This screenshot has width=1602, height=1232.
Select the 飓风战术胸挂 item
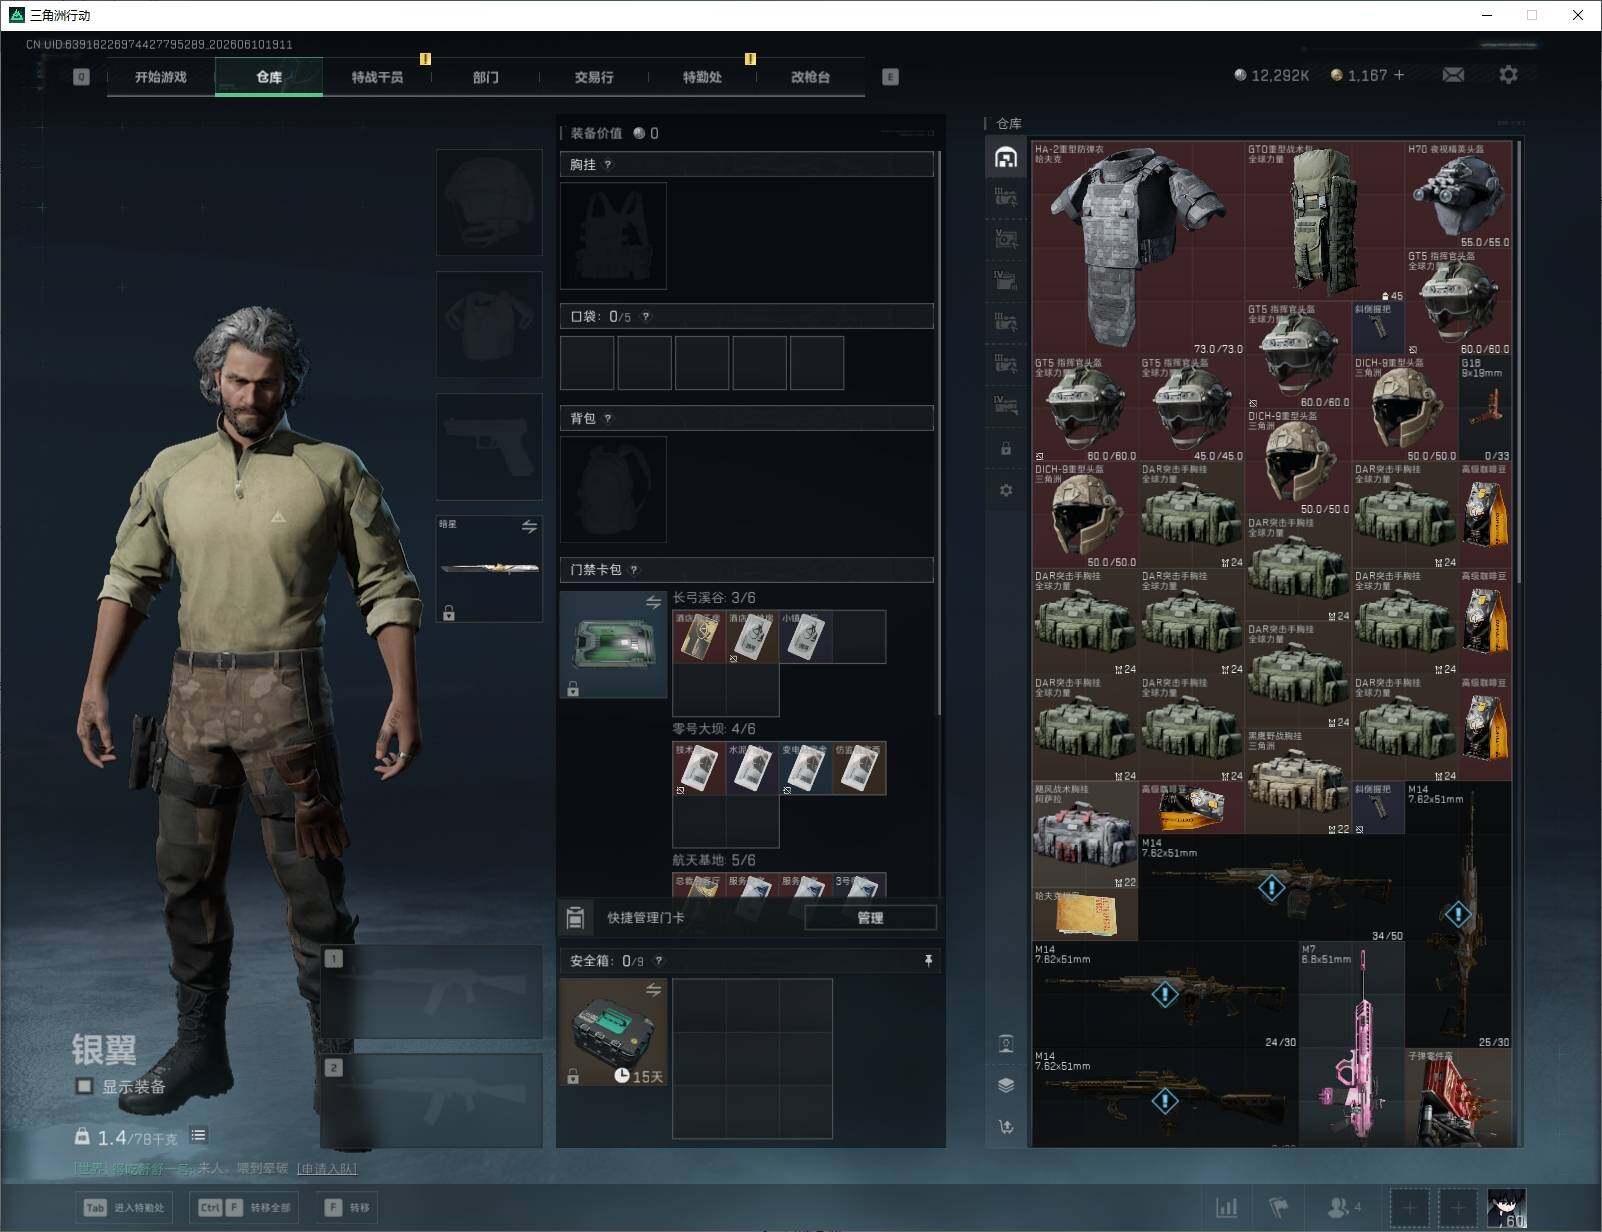click(x=1085, y=836)
